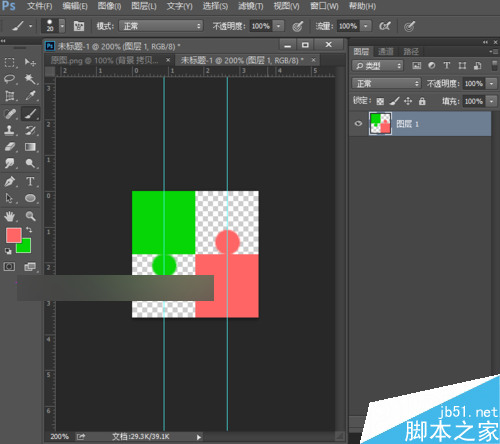The width and height of the screenshot is (500, 444).
Task: Open the layer blend mode 正常 dropdown
Action: [x=386, y=83]
